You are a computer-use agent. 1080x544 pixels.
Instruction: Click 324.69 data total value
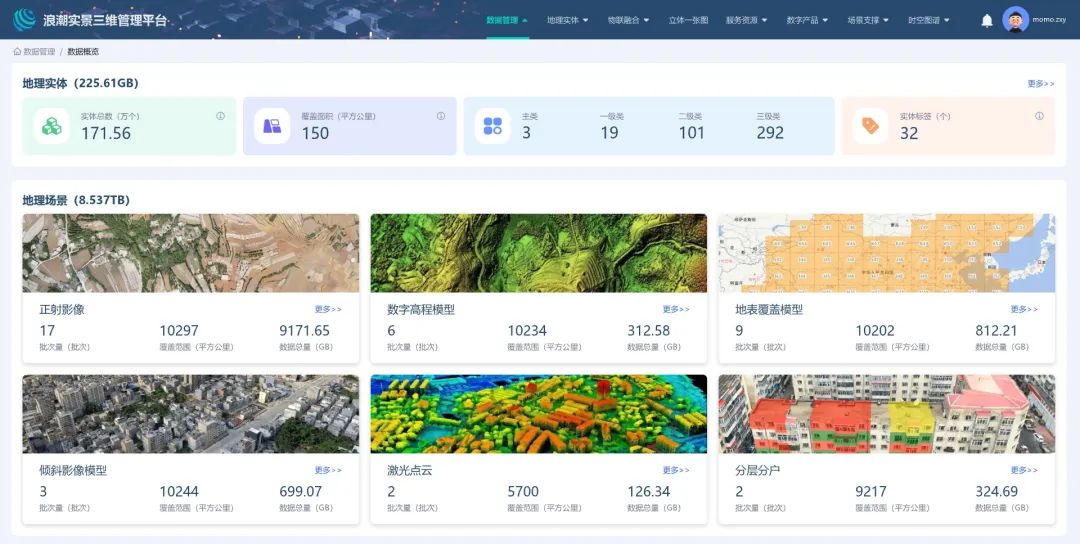[x=996, y=492]
